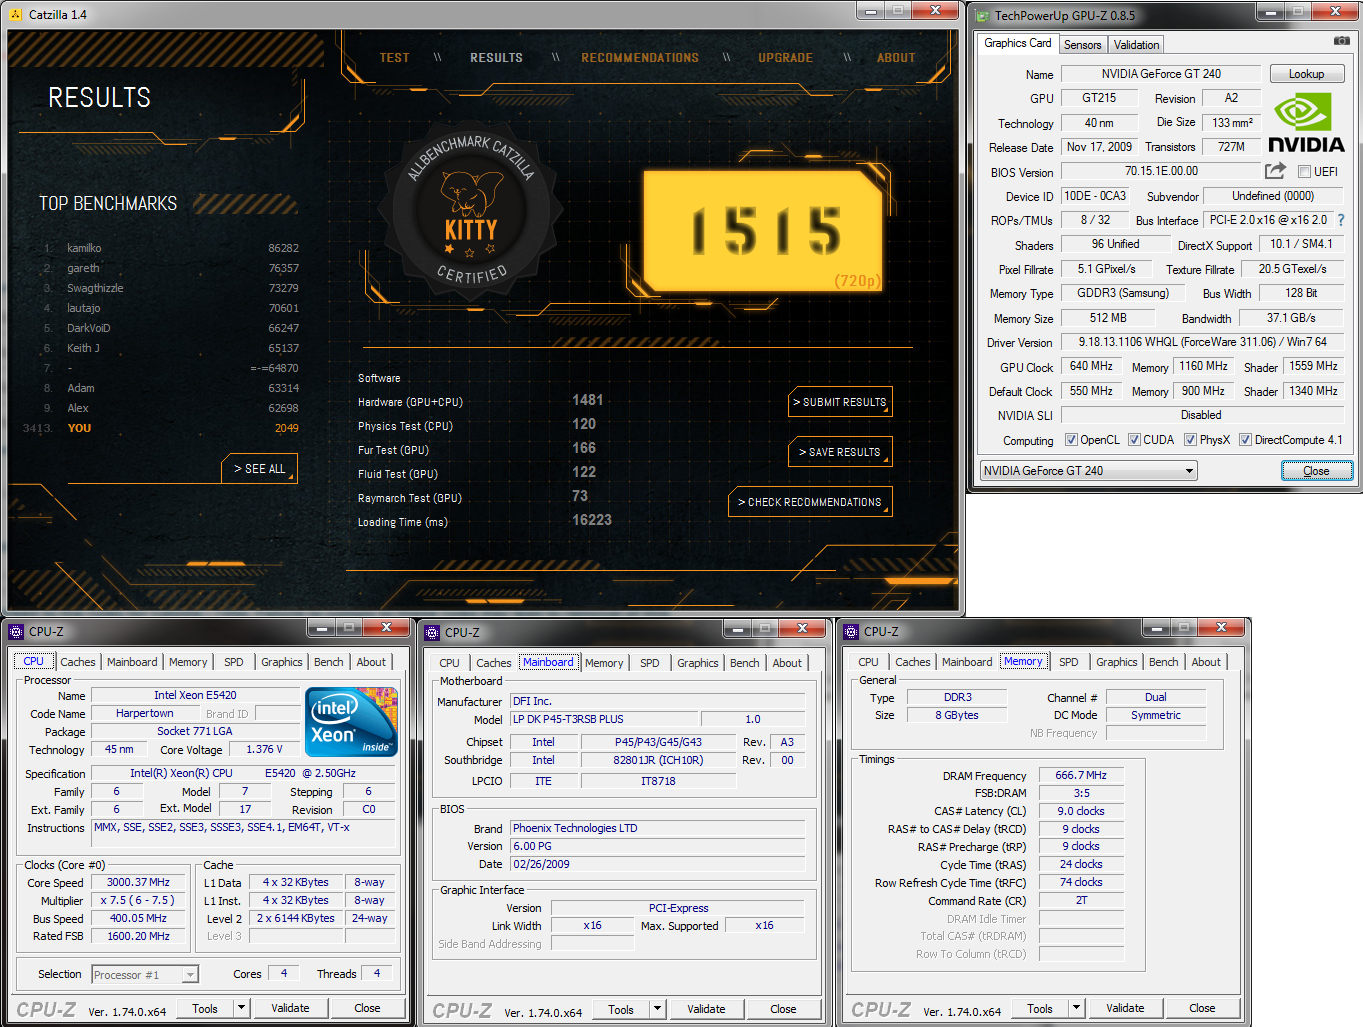The height and width of the screenshot is (1027, 1363).
Task: Click the YOU ranking row
Action: (x=162, y=428)
